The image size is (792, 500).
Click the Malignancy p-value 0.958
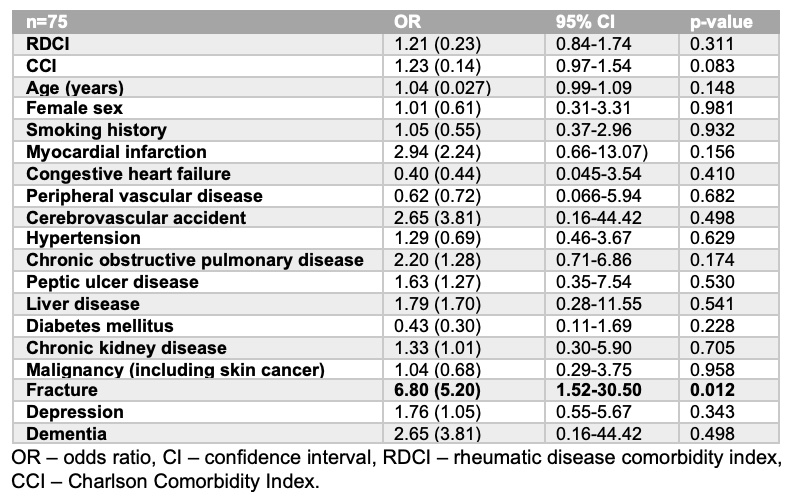click(711, 370)
